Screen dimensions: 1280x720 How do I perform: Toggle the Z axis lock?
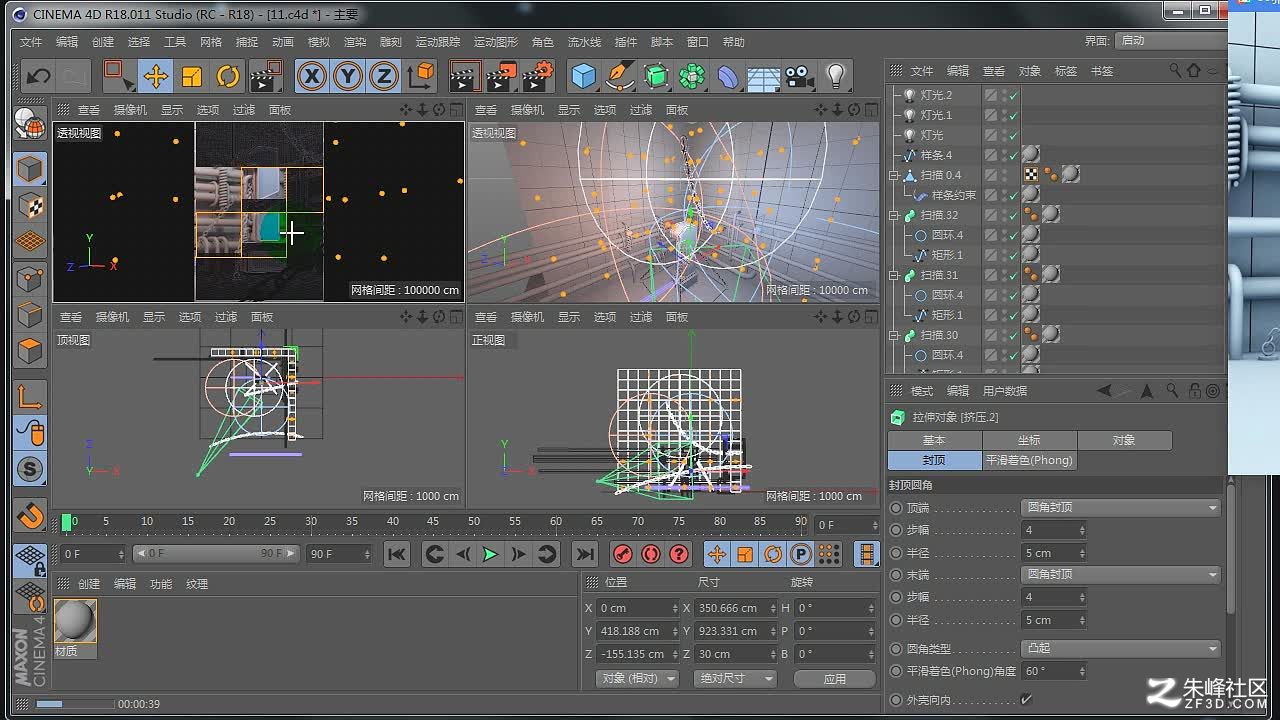384,76
